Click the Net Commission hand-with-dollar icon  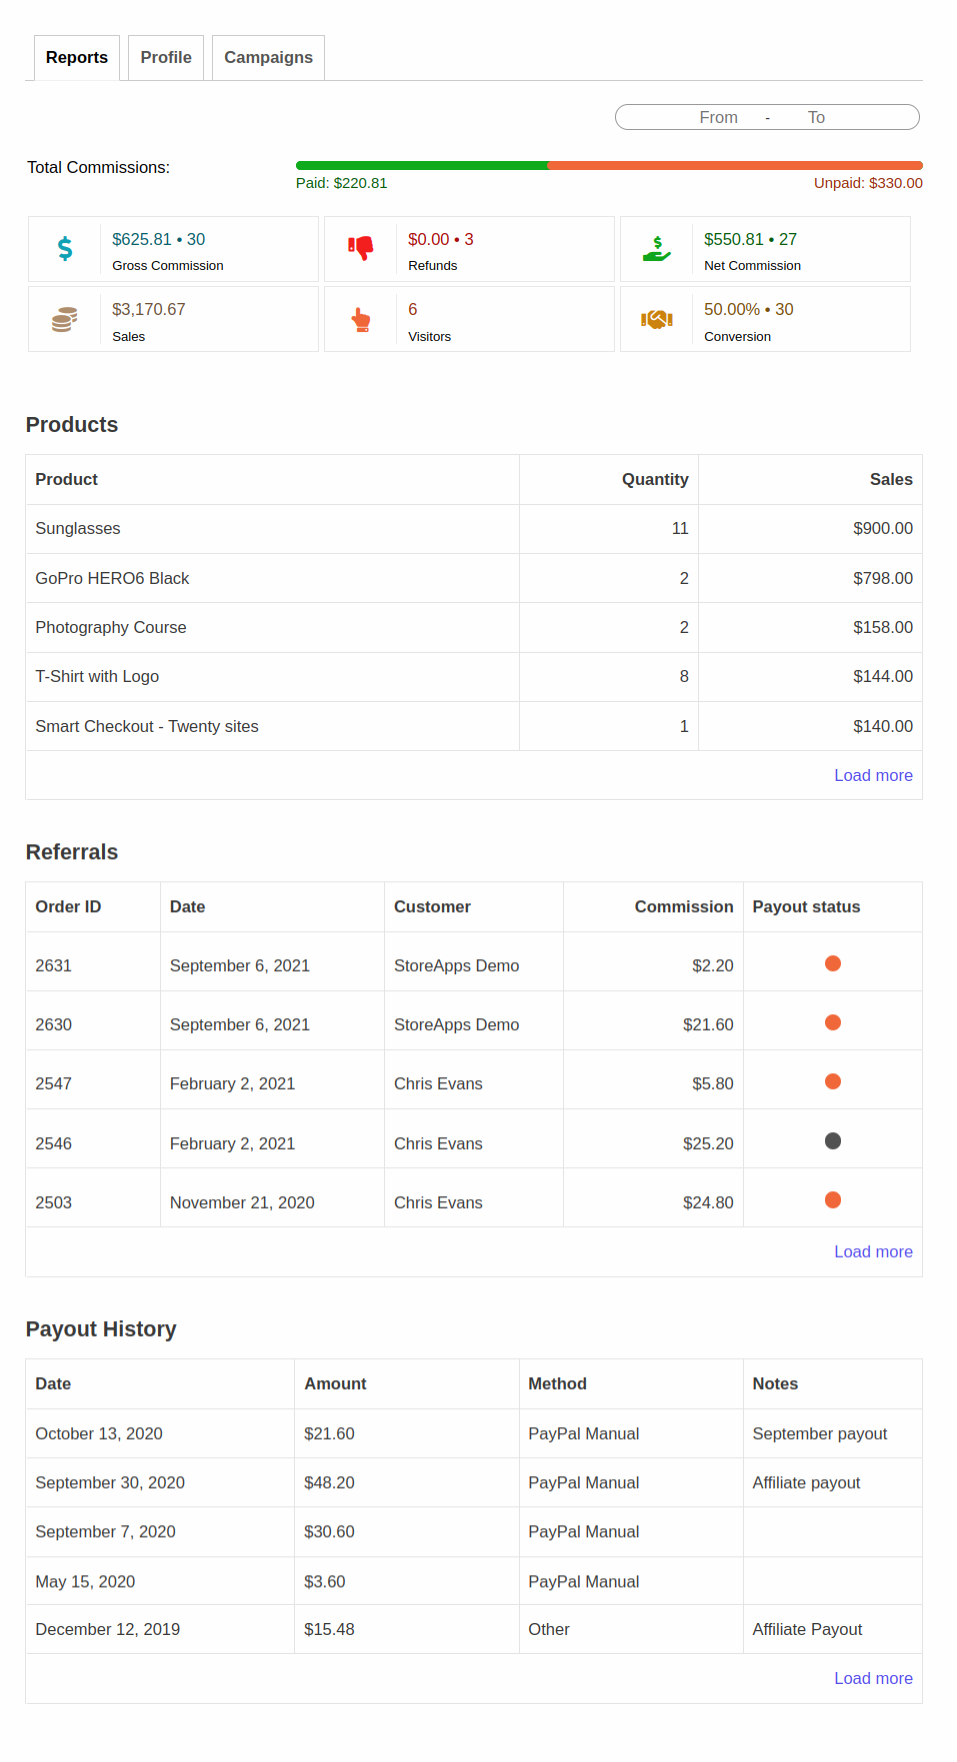[x=657, y=249]
